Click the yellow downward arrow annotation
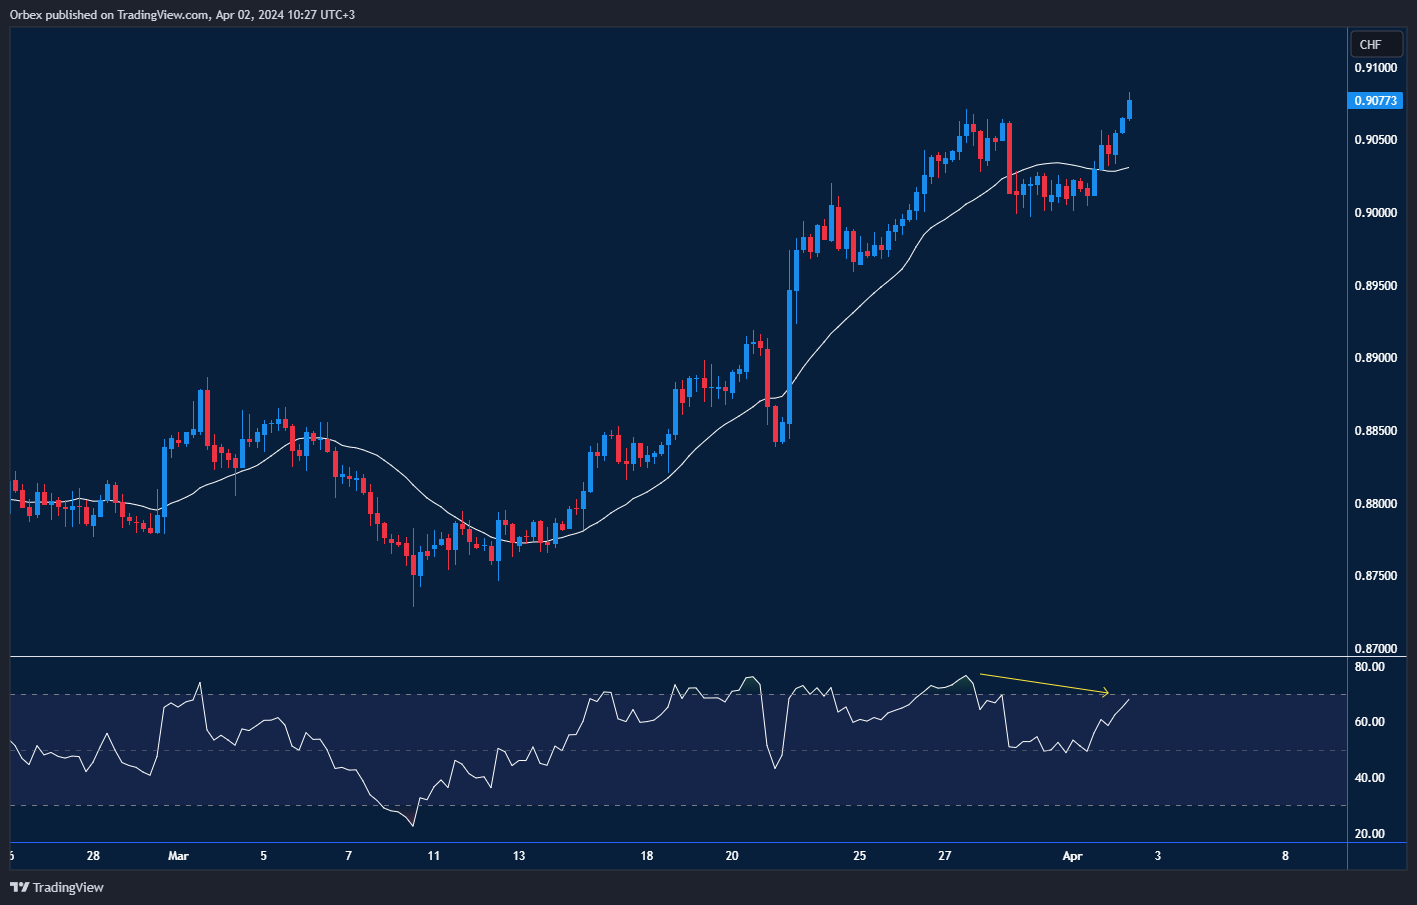 coord(1045,683)
